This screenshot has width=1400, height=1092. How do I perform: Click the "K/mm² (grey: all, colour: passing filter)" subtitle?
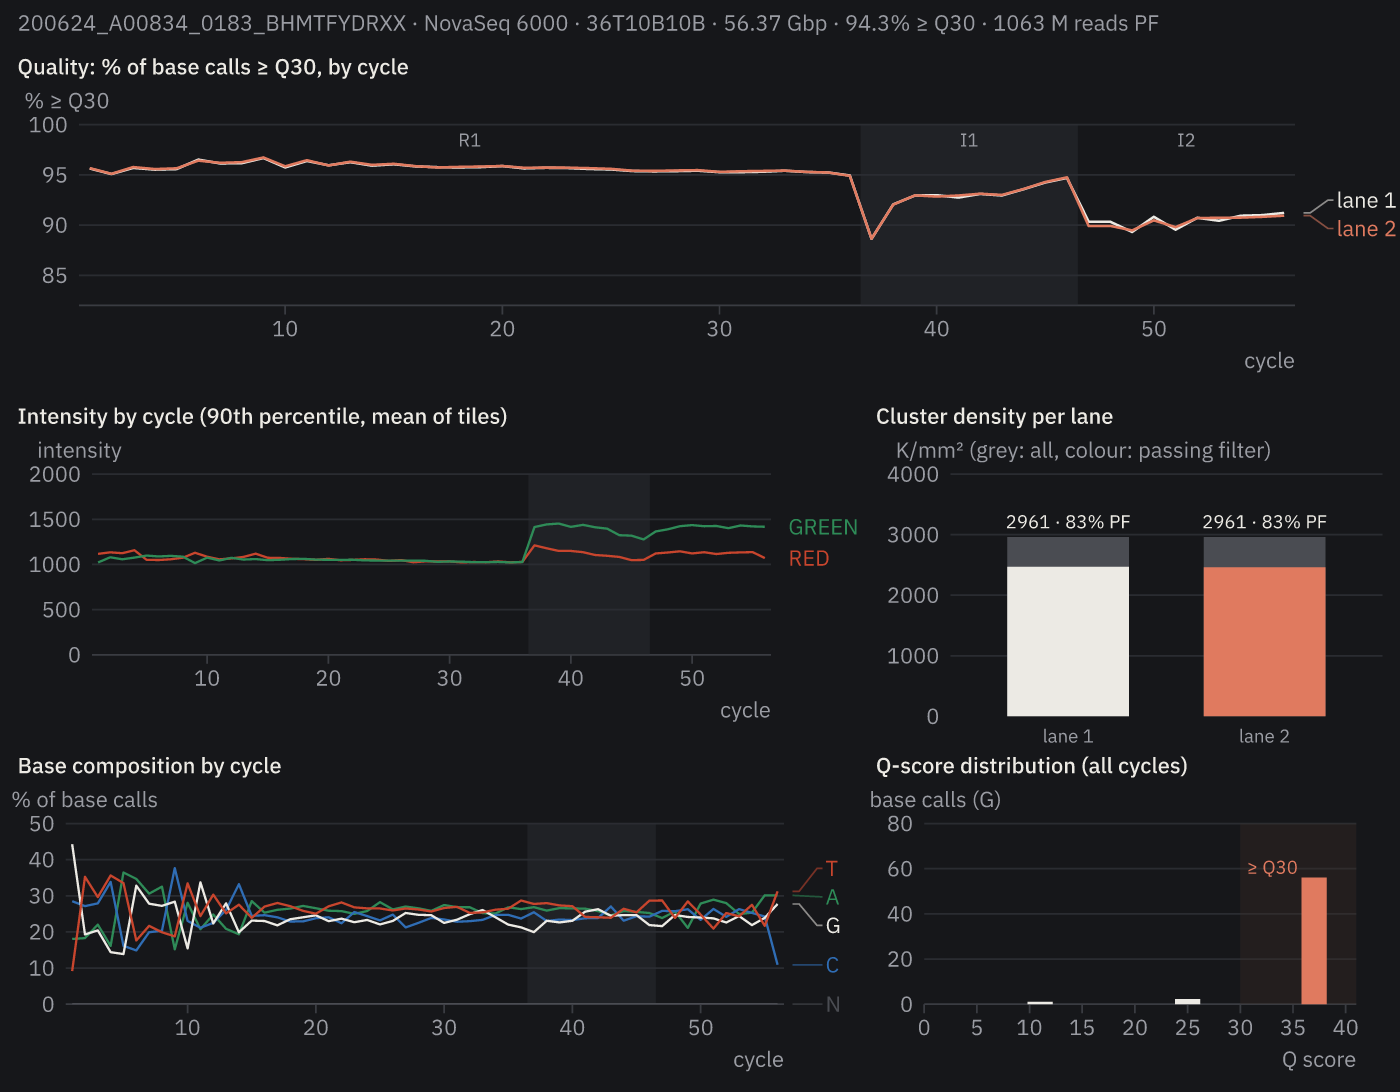[x=1083, y=450]
